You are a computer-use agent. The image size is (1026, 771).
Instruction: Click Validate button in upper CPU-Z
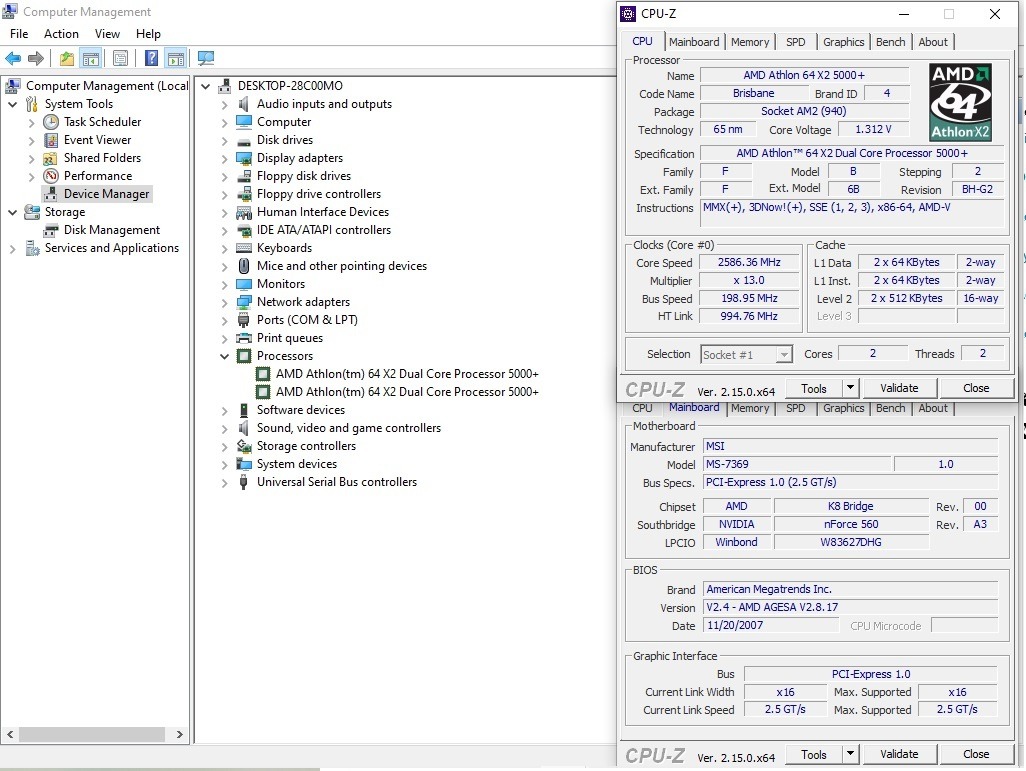[899, 388]
